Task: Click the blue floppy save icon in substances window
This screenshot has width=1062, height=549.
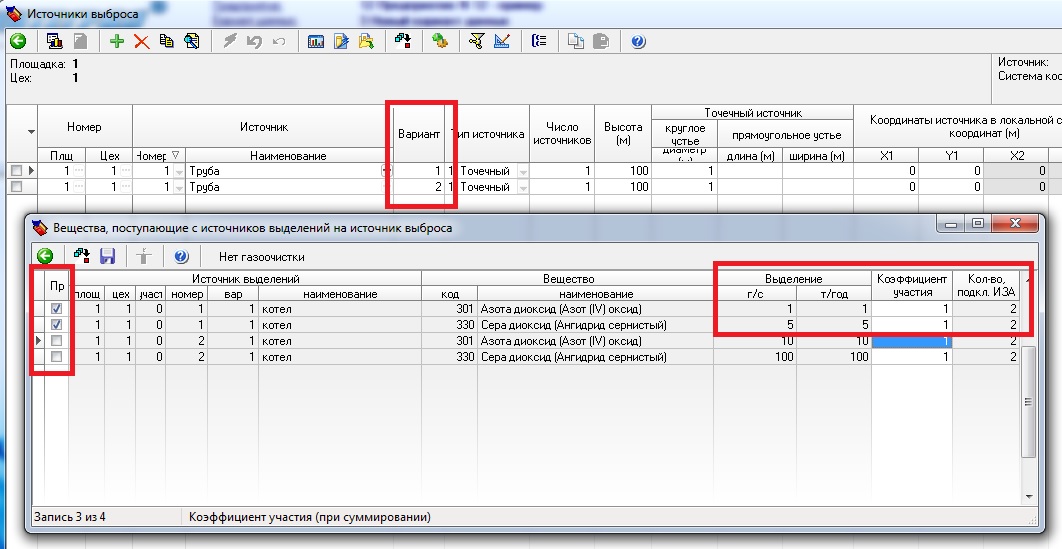Action: point(107,256)
